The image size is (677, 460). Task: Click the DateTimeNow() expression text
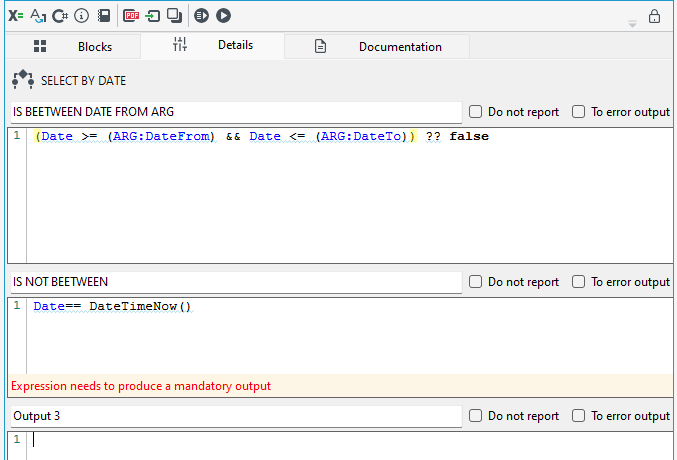point(140,306)
